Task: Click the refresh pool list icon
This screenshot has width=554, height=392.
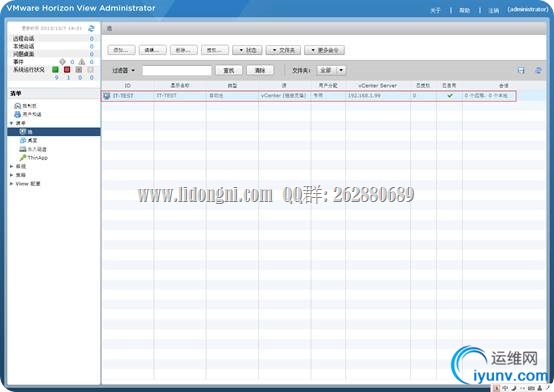Action: click(x=538, y=70)
